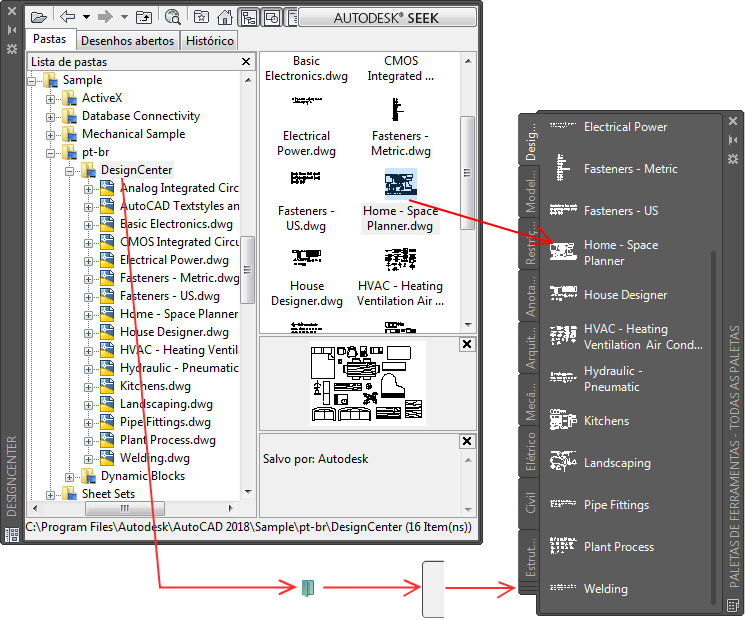Switch to the Desenhos abertos tab
The height and width of the screenshot is (620, 746).
pyautogui.click(x=128, y=41)
